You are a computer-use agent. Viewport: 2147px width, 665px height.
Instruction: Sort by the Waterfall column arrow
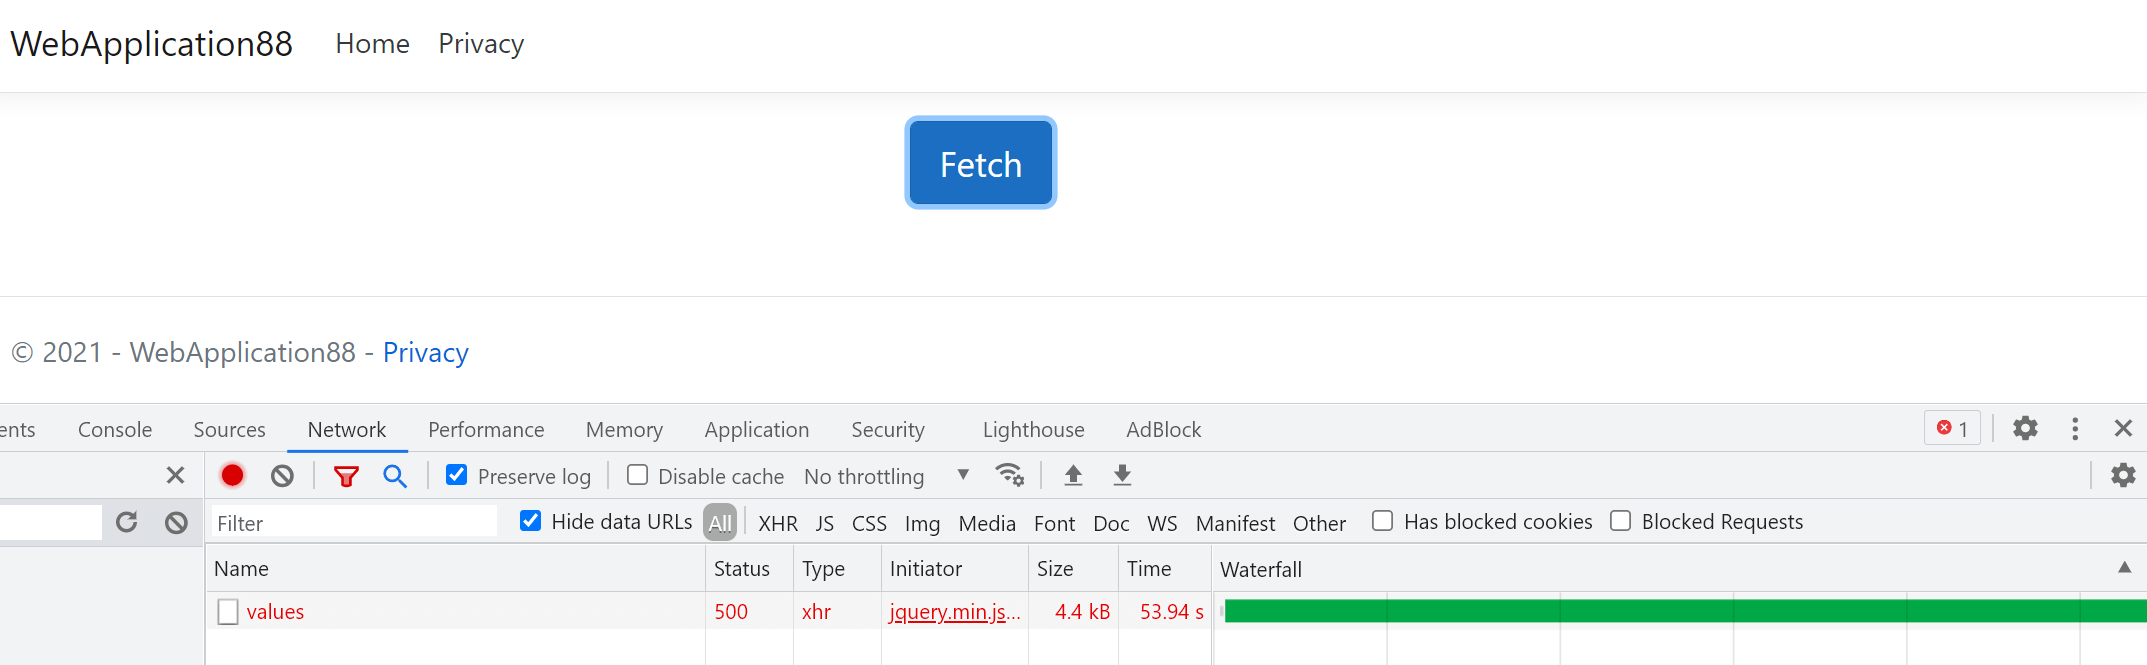2124,568
